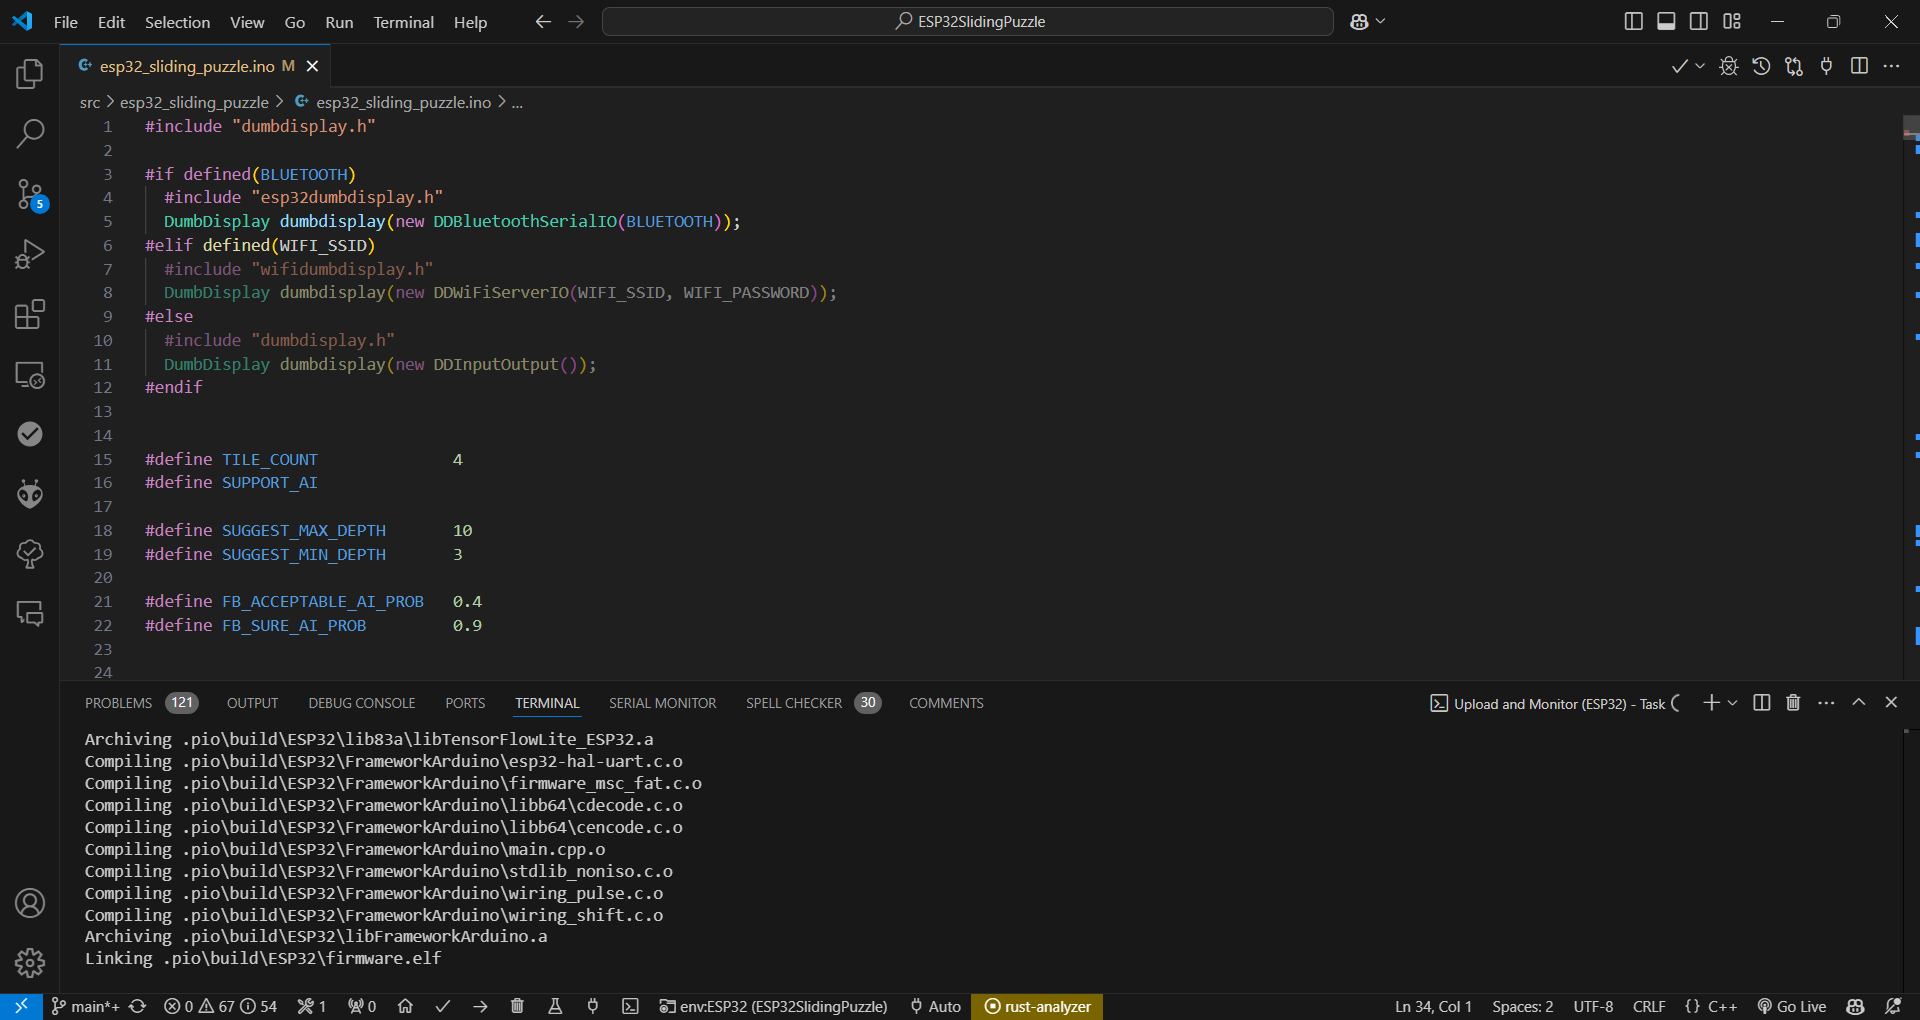Expand build dropdown arrow next to checkmark
Screen dimensions: 1920x1020
pyautogui.click(x=1700, y=66)
